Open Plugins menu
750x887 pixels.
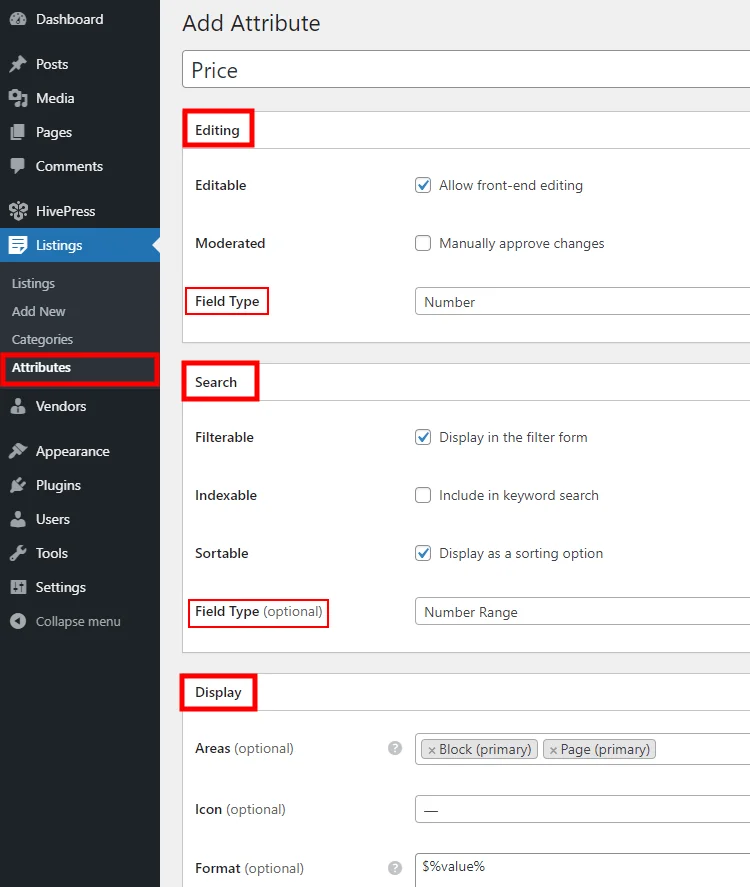pos(80,485)
